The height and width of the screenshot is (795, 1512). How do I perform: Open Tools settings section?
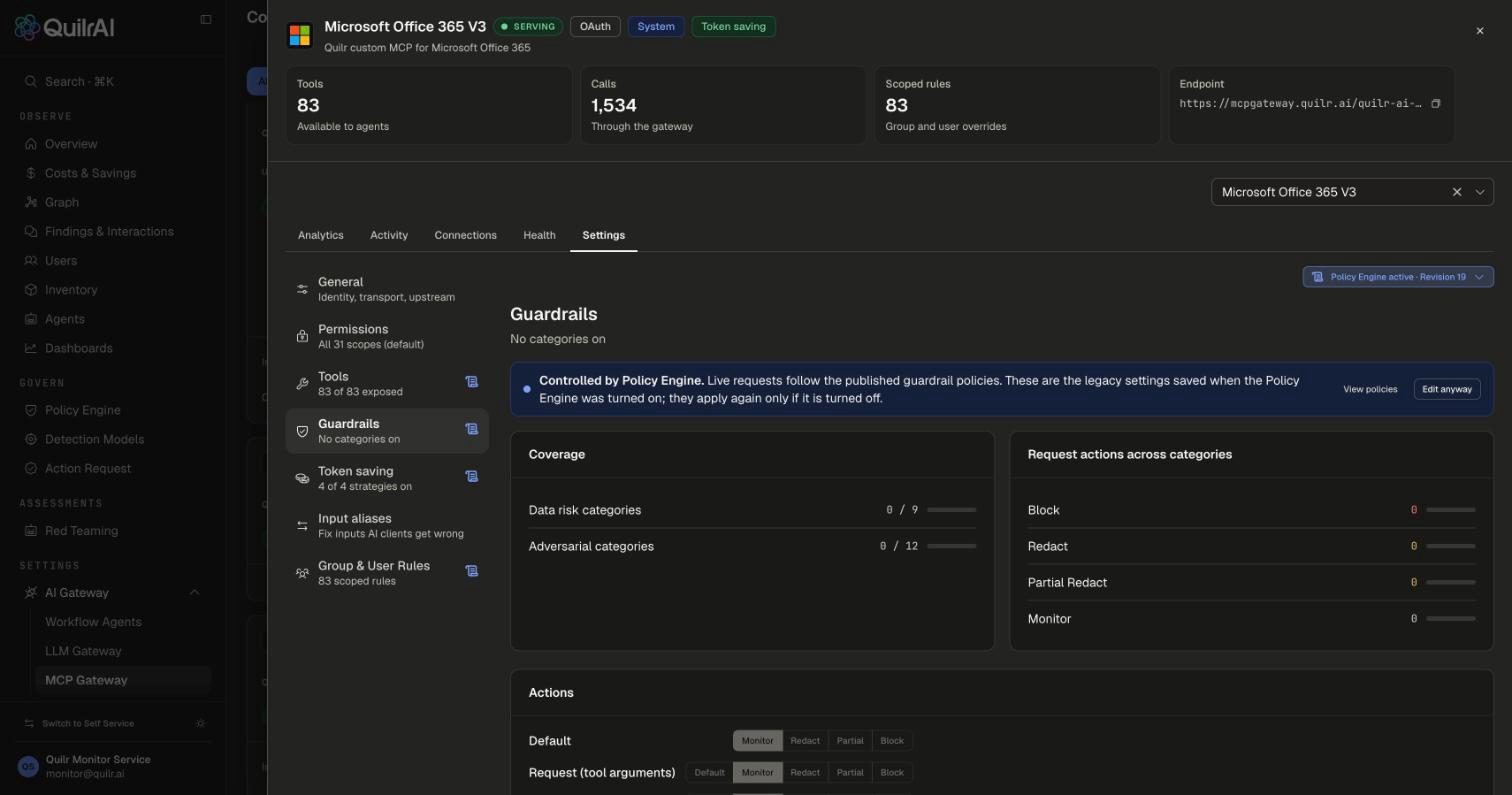tap(387, 384)
